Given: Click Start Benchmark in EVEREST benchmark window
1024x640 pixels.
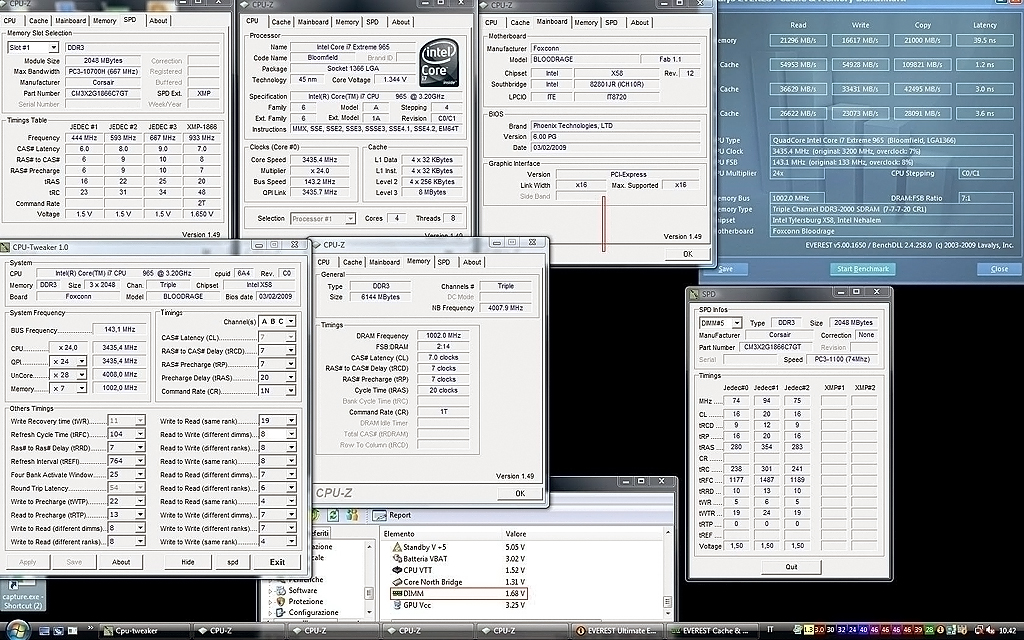Looking at the screenshot, I should click(x=863, y=269).
